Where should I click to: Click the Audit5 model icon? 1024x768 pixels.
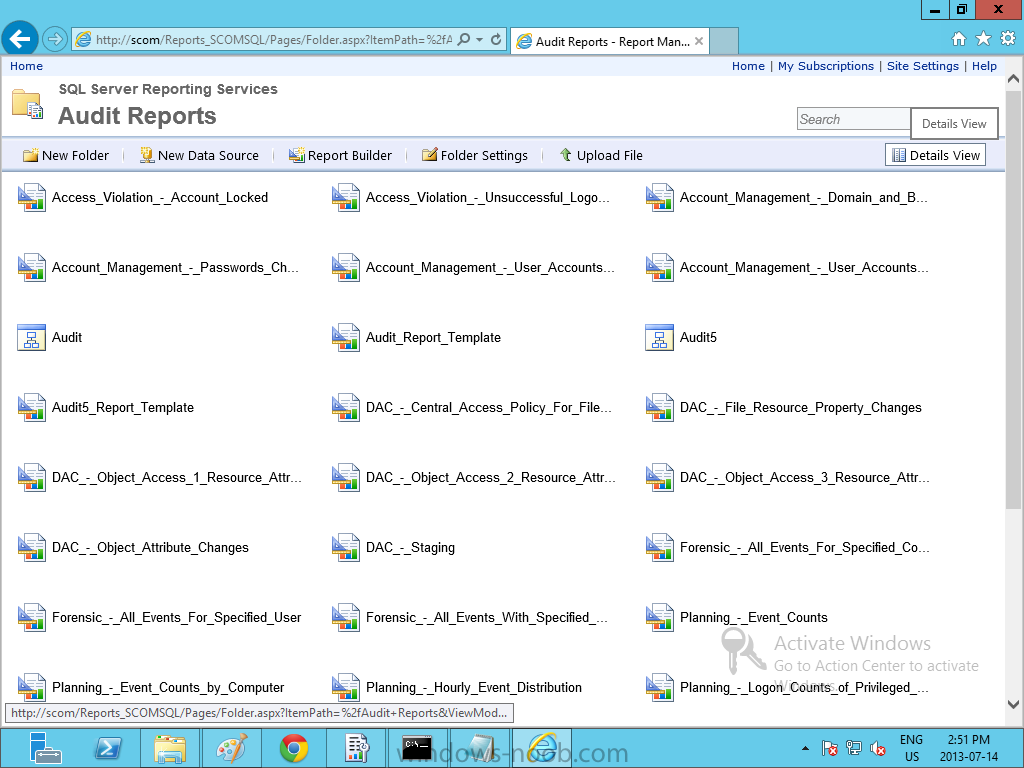[x=659, y=338]
